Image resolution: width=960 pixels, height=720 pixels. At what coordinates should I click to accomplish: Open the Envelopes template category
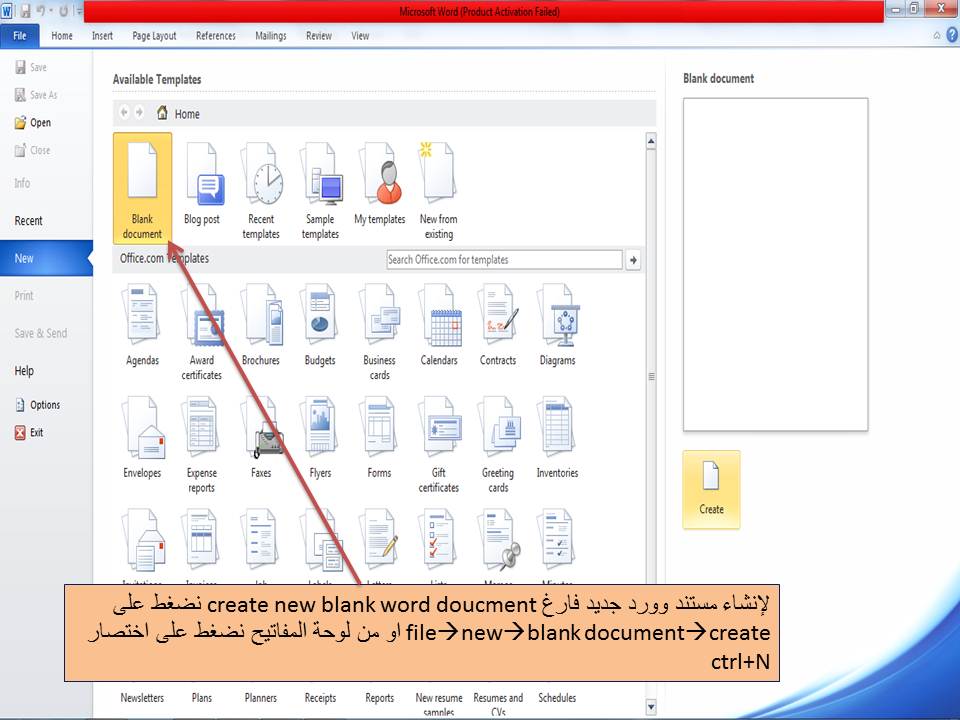142,437
